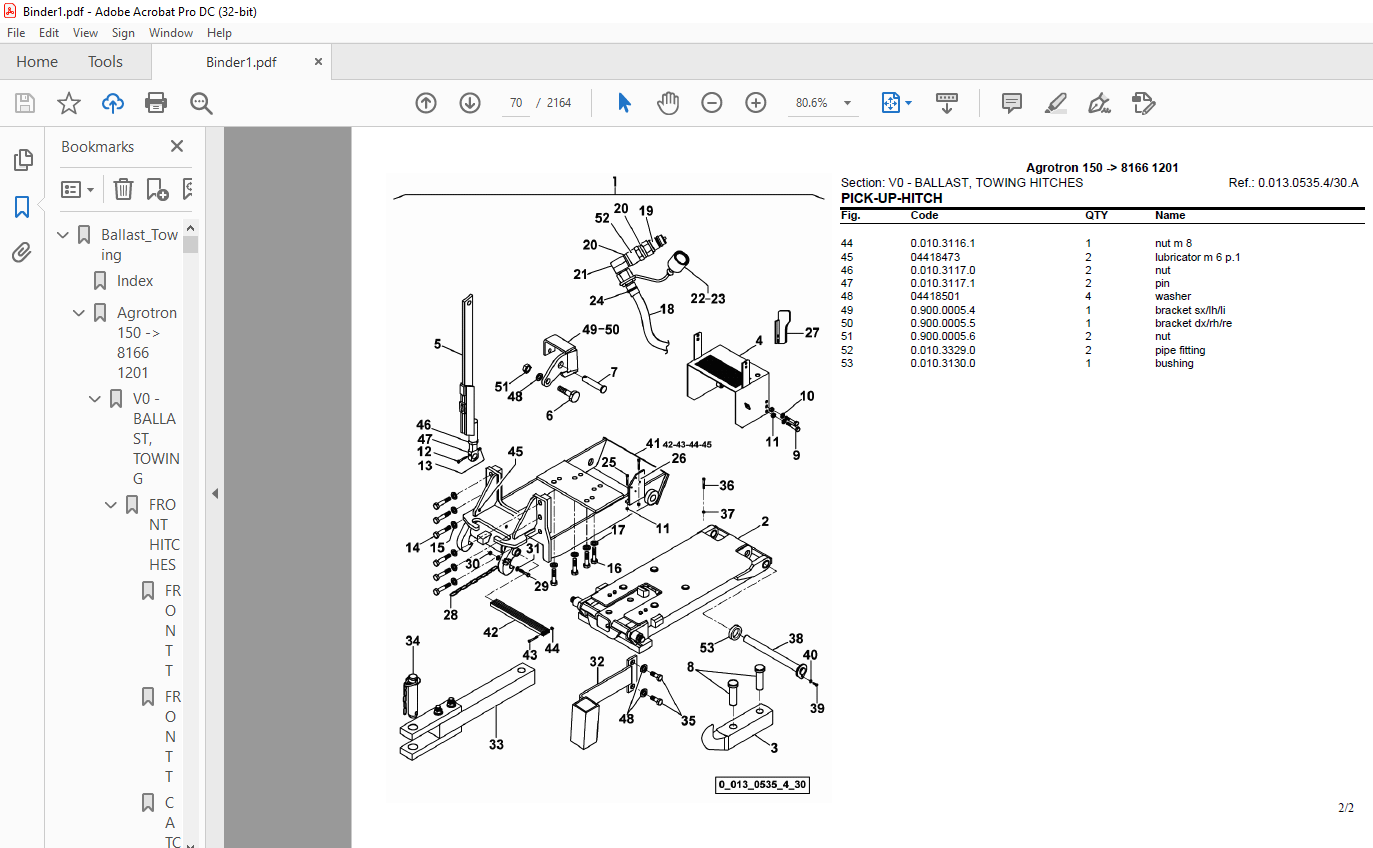Viewport: 1373px width, 848px height.
Task: Activate the arrow selection tool
Action: [624, 103]
